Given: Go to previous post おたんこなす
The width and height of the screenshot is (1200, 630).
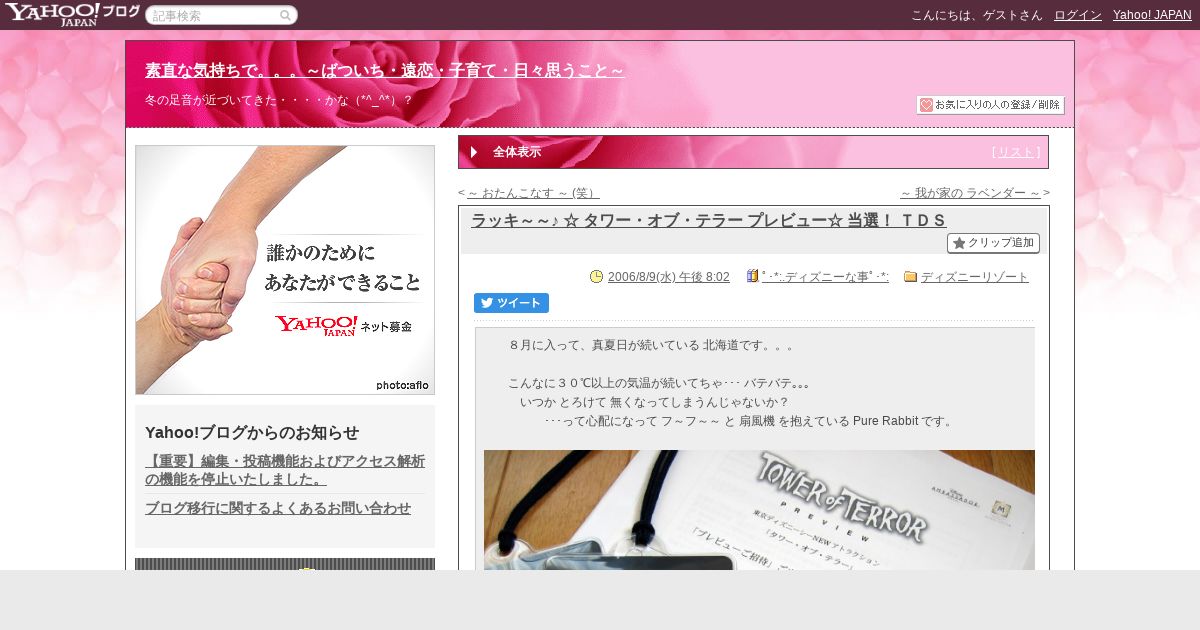Looking at the screenshot, I should pyautogui.click(x=533, y=193).
